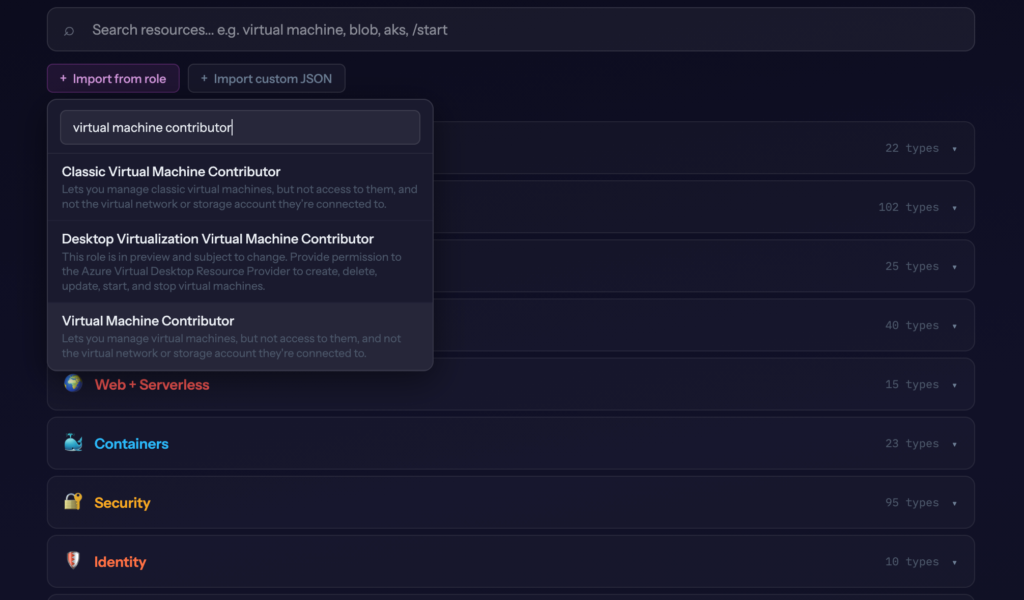Expand the row showing 102 types
This screenshot has height=600, width=1024.
954,208
